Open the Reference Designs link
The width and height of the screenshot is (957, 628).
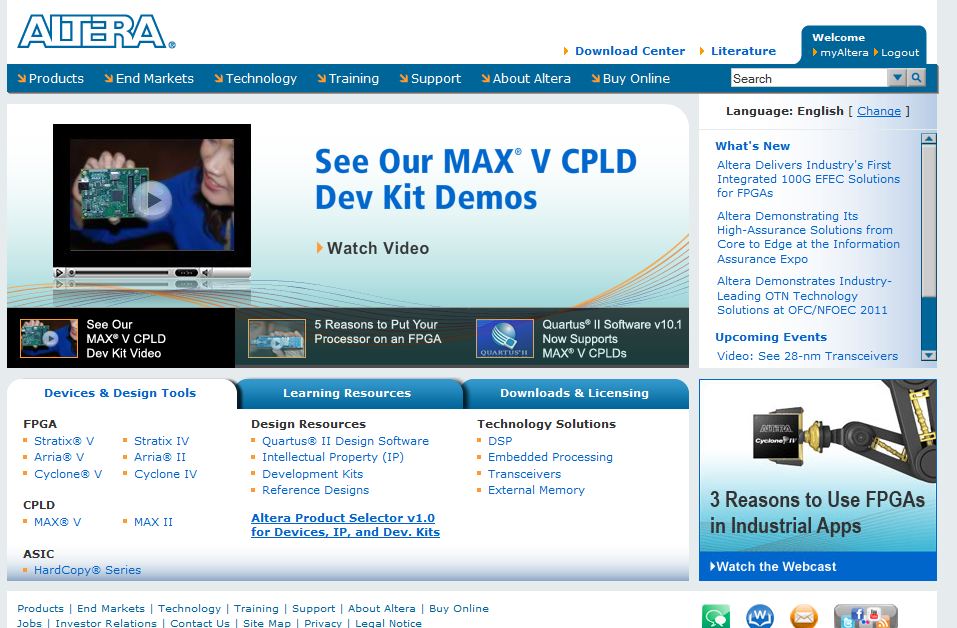pyautogui.click(x=316, y=490)
